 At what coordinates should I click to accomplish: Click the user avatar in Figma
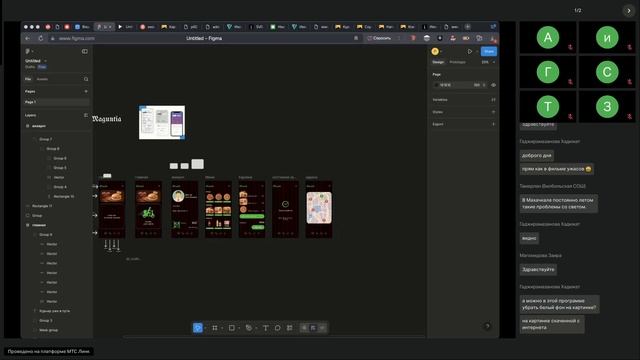click(x=435, y=51)
